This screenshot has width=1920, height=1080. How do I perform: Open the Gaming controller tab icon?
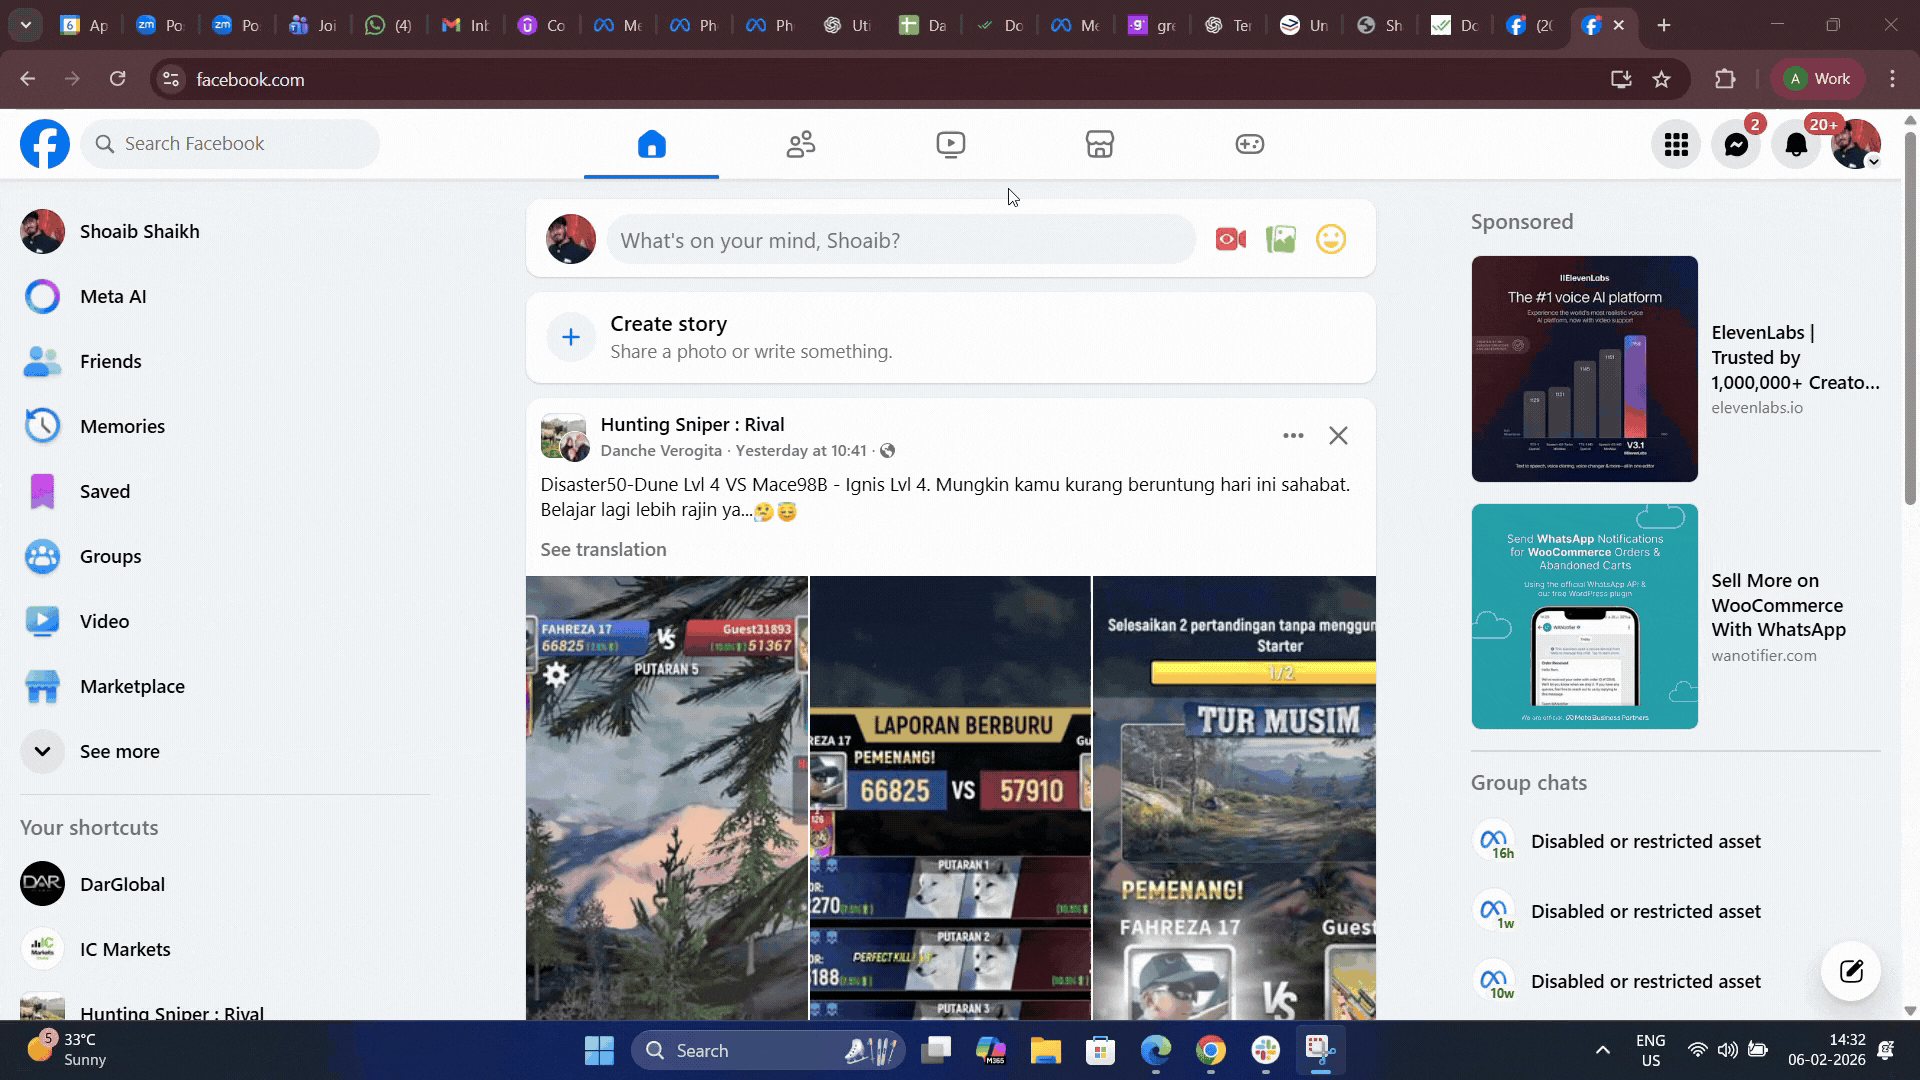[x=1249, y=145]
